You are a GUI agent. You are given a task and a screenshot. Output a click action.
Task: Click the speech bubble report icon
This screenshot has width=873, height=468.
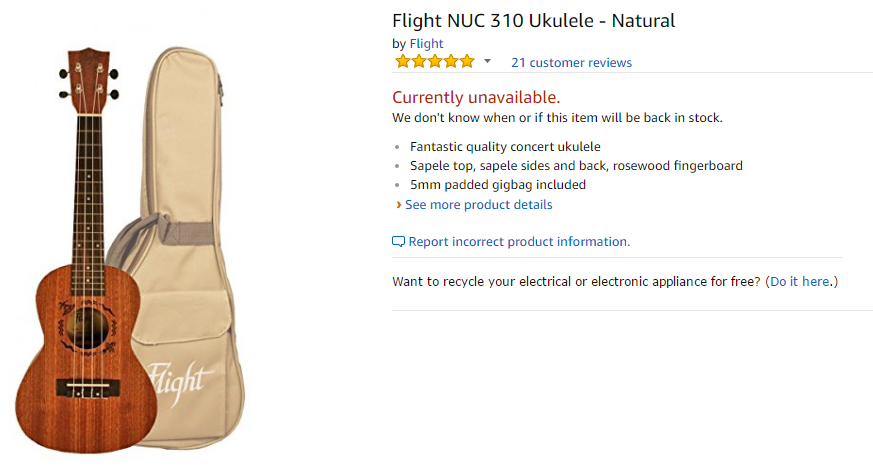pos(398,242)
